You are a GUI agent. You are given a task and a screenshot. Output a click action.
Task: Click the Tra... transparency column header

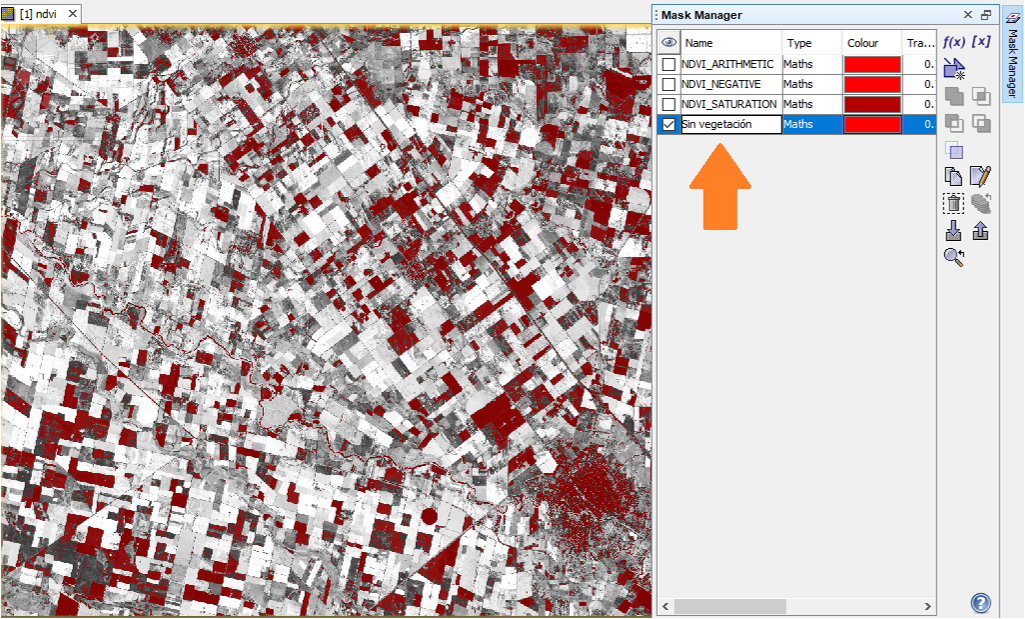point(920,42)
